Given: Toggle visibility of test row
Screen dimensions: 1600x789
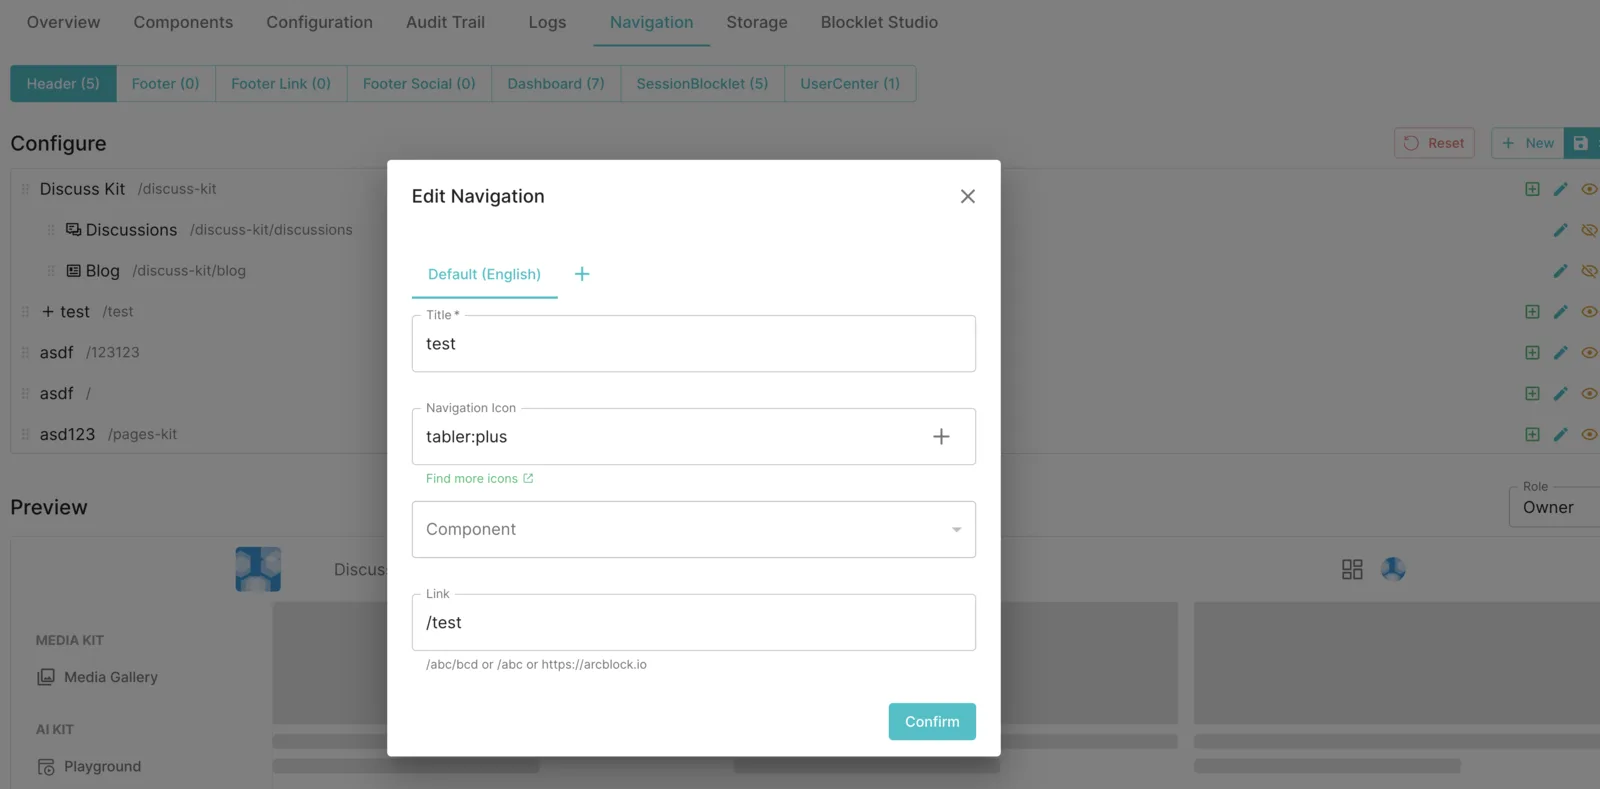Looking at the screenshot, I should pos(1589,312).
